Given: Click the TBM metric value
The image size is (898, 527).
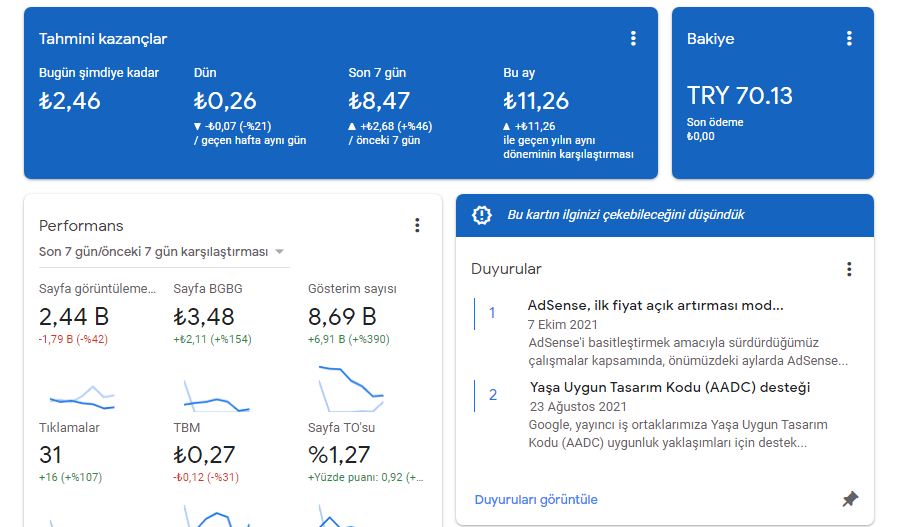Looking at the screenshot, I should click(204, 455).
